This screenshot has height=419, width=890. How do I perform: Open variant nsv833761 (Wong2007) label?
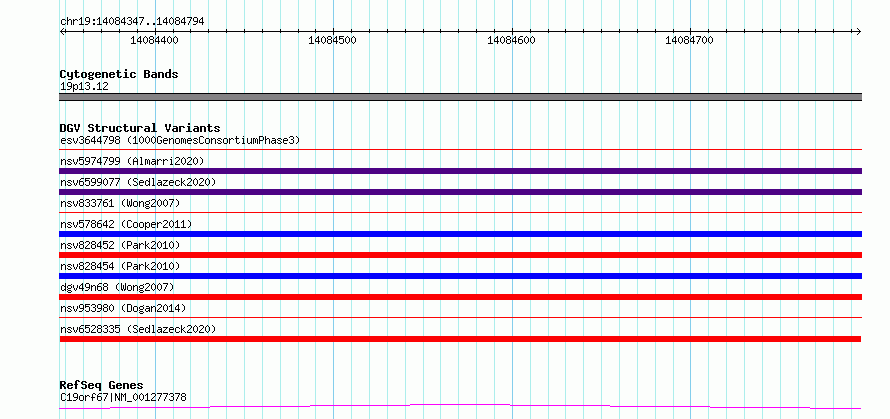120,203
